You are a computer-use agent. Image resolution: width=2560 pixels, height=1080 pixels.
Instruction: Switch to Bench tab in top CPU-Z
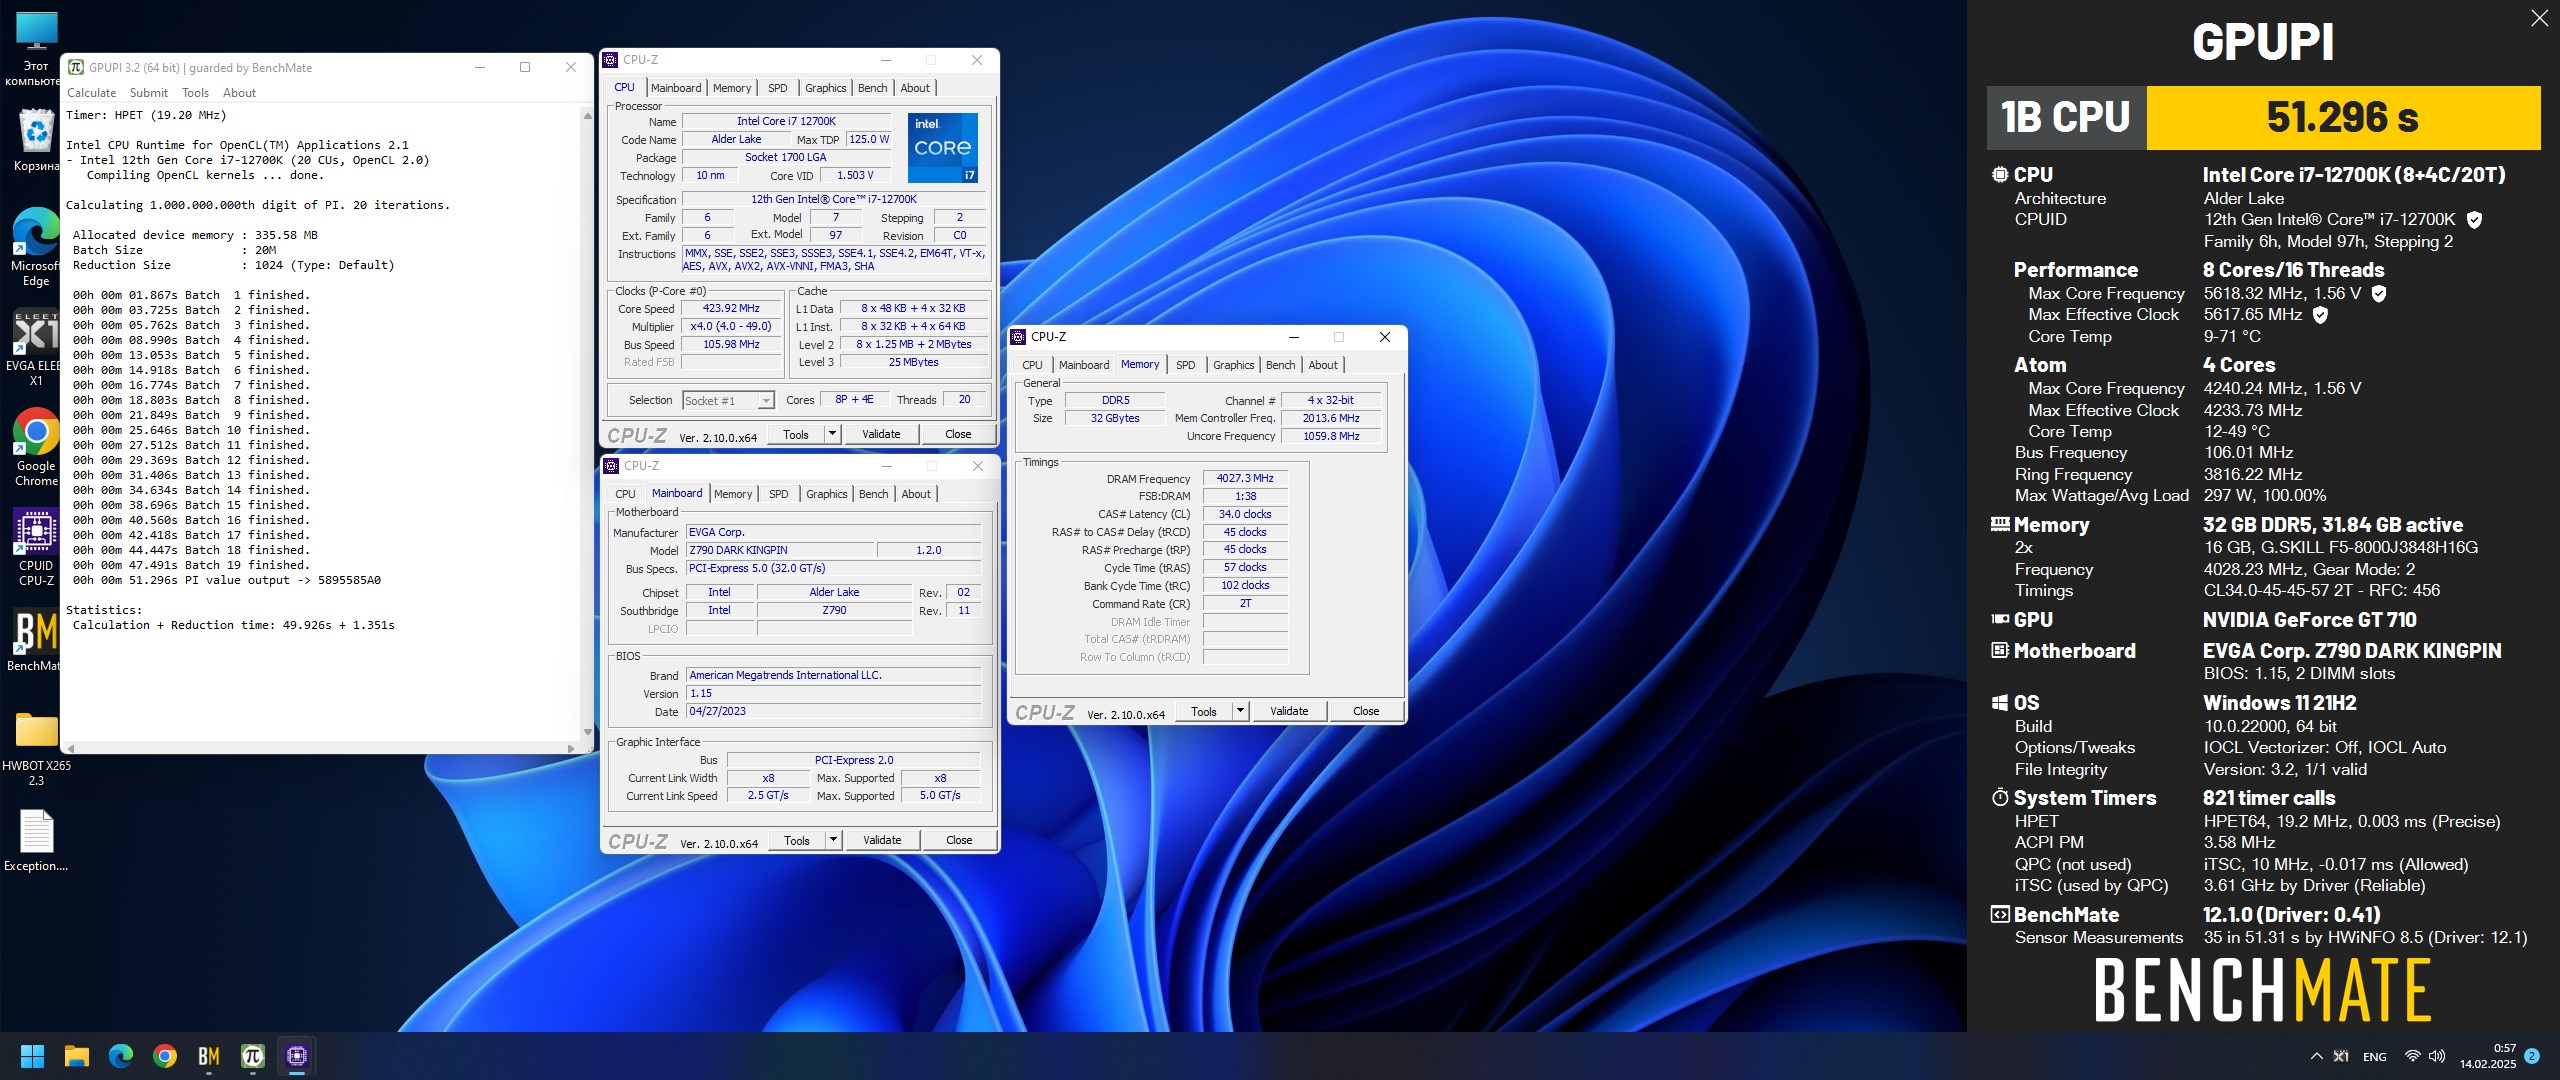[x=873, y=88]
